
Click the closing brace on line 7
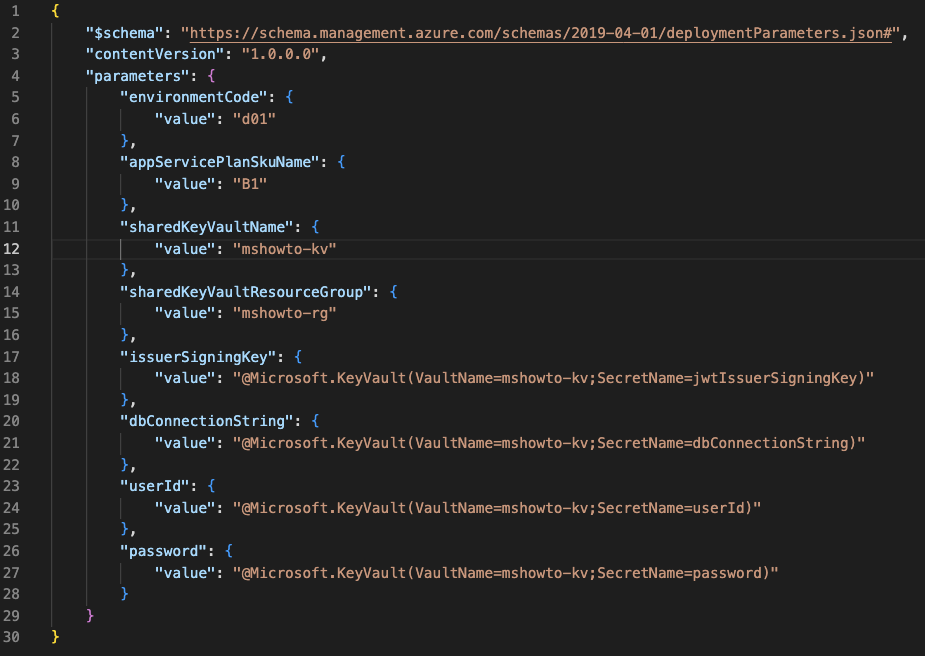(x=124, y=141)
